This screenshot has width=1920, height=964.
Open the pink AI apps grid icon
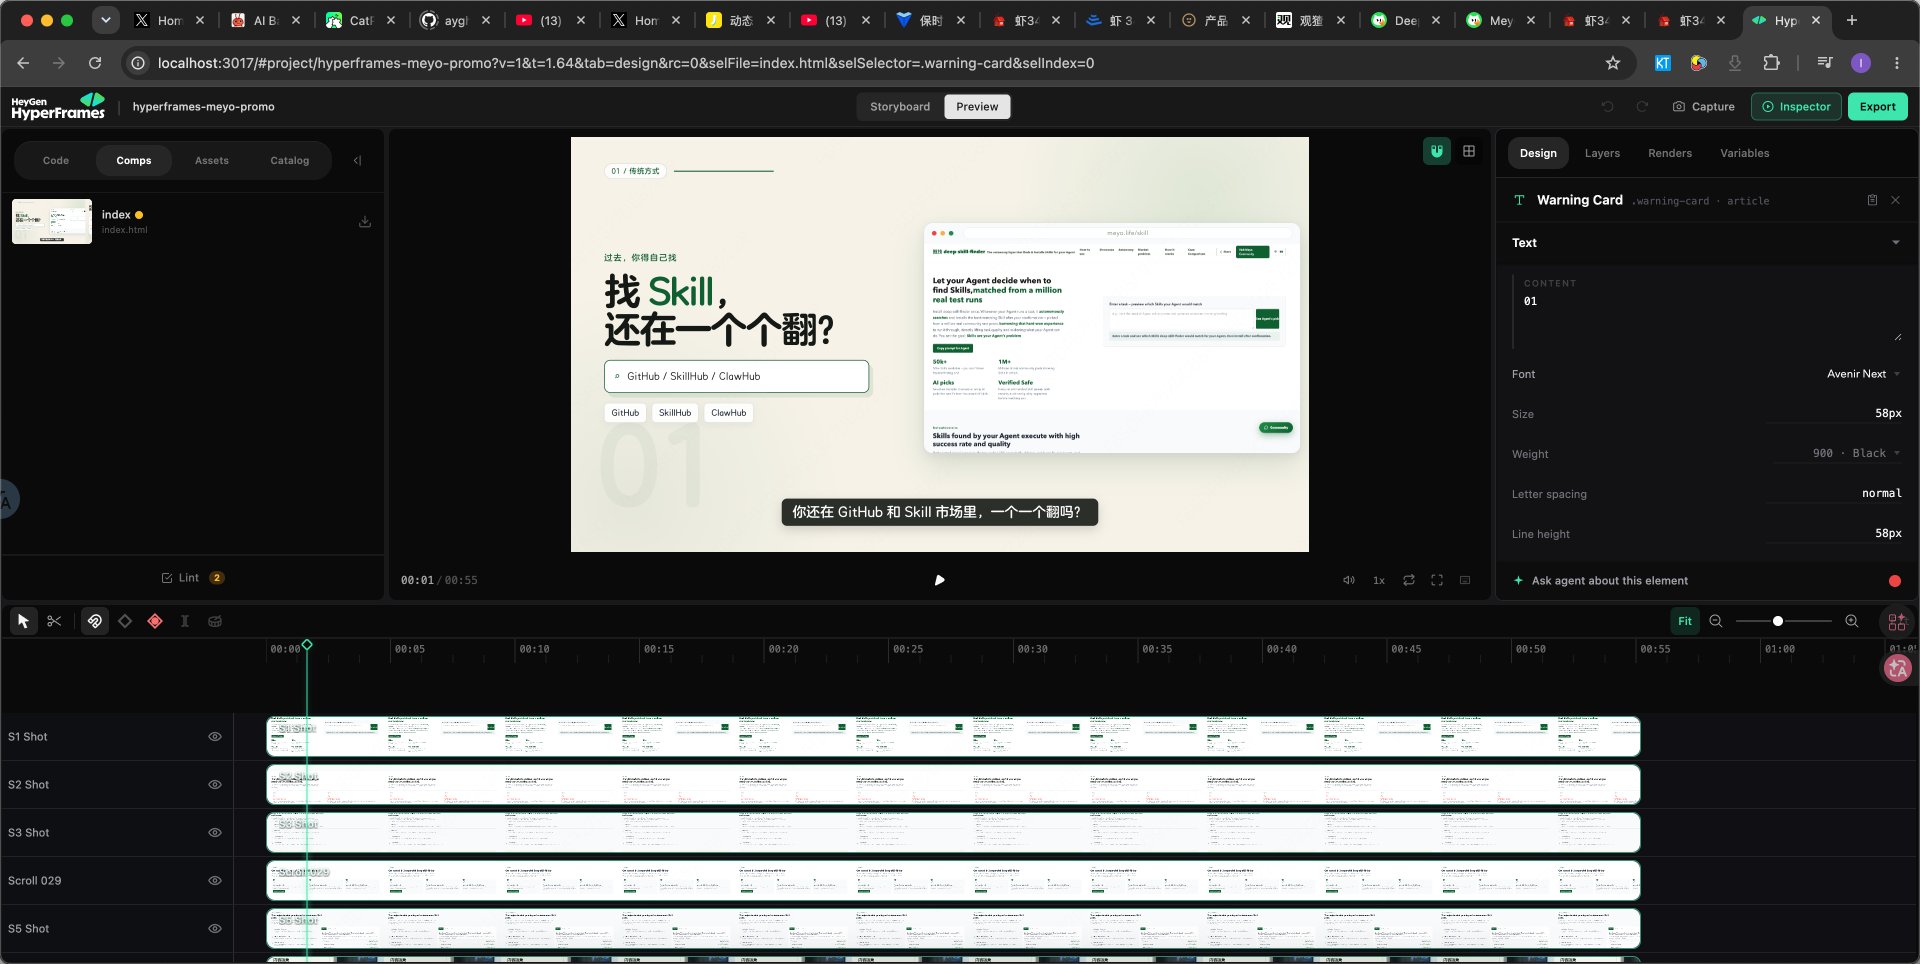(1897, 622)
